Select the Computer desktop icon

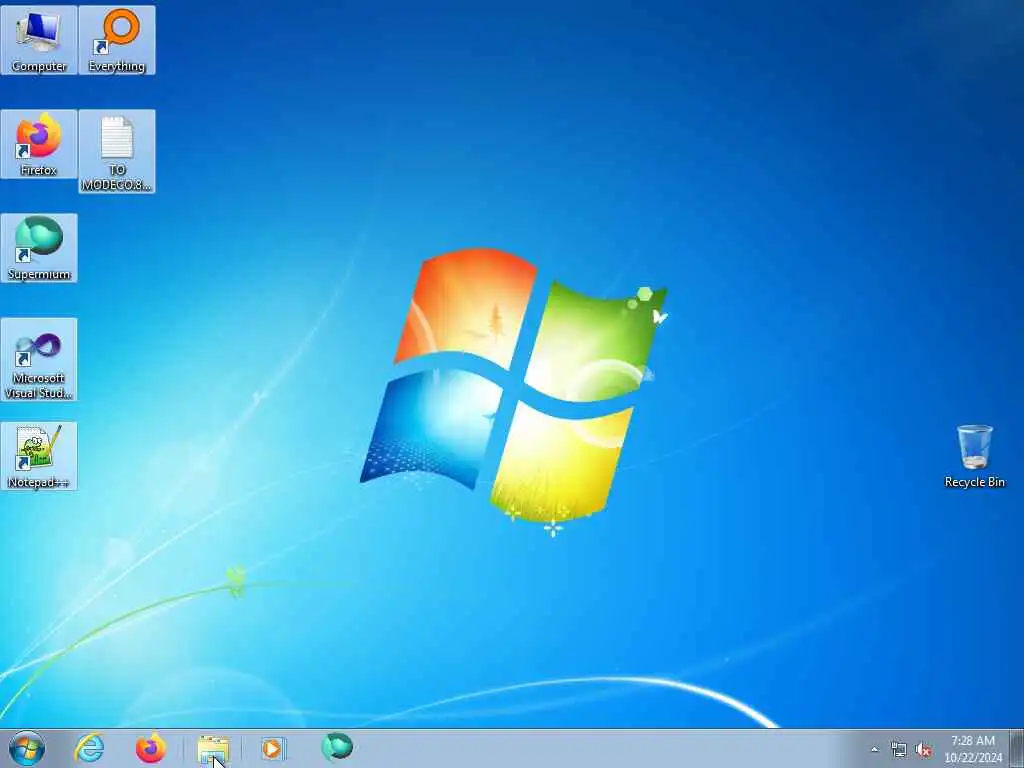click(39, 40)
